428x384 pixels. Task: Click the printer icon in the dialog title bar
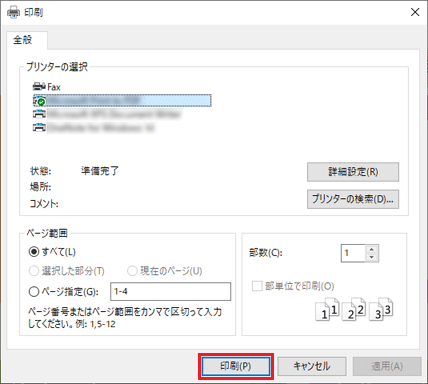click(13, 13)
